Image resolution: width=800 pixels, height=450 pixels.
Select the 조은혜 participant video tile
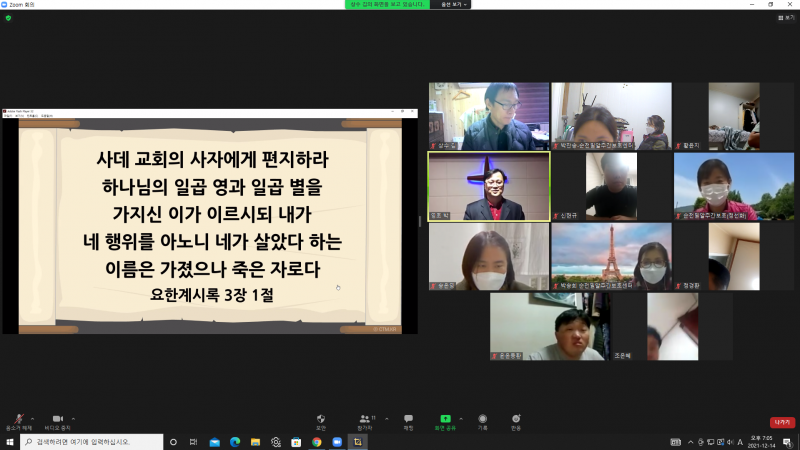coord(672,327)
